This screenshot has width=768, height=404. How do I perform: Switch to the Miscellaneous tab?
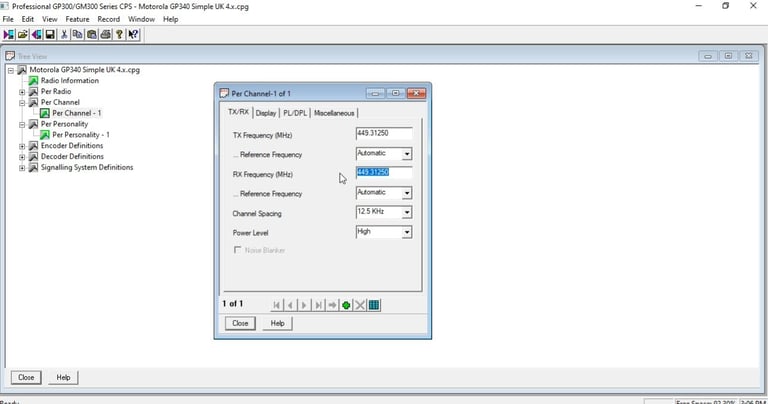(334, 113)
